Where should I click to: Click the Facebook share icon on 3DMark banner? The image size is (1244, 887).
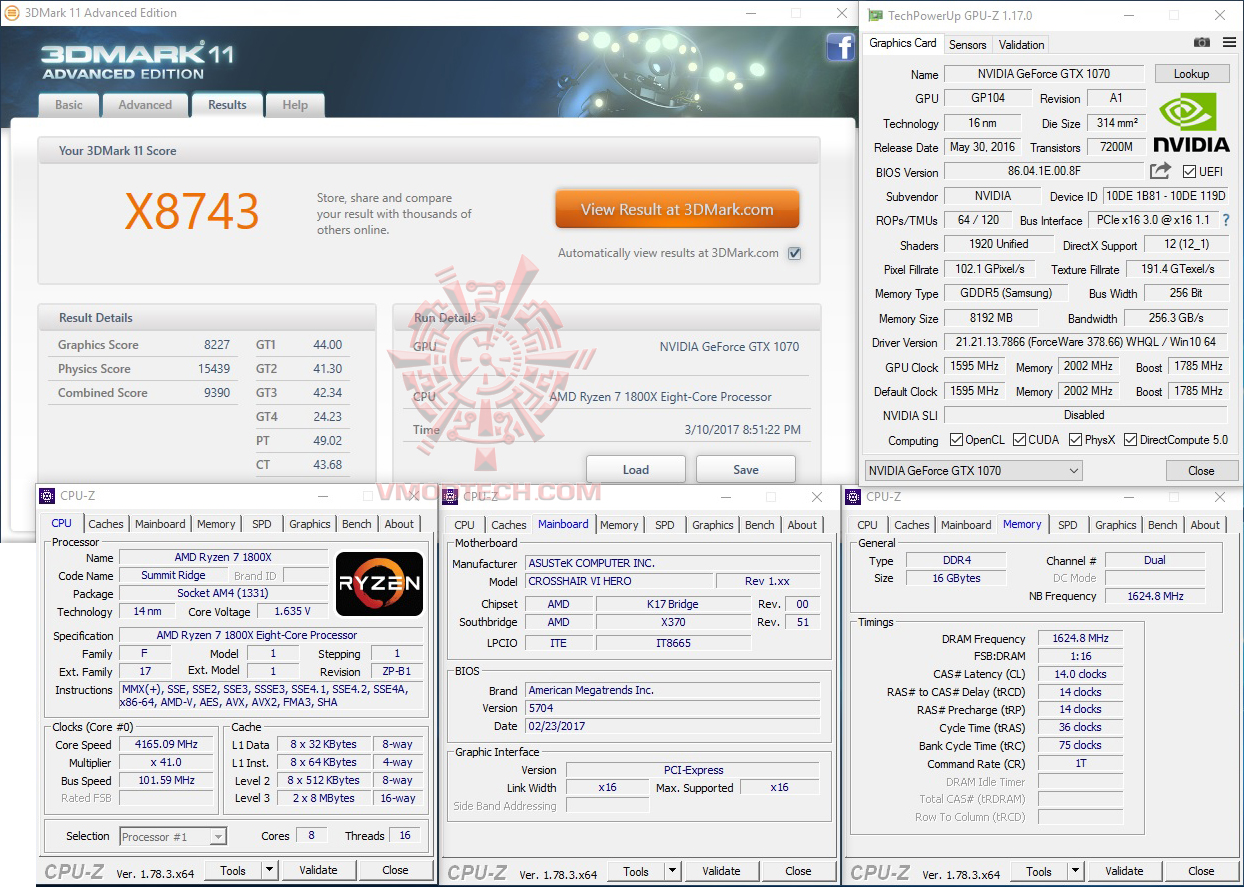click(x=840, y=48)
